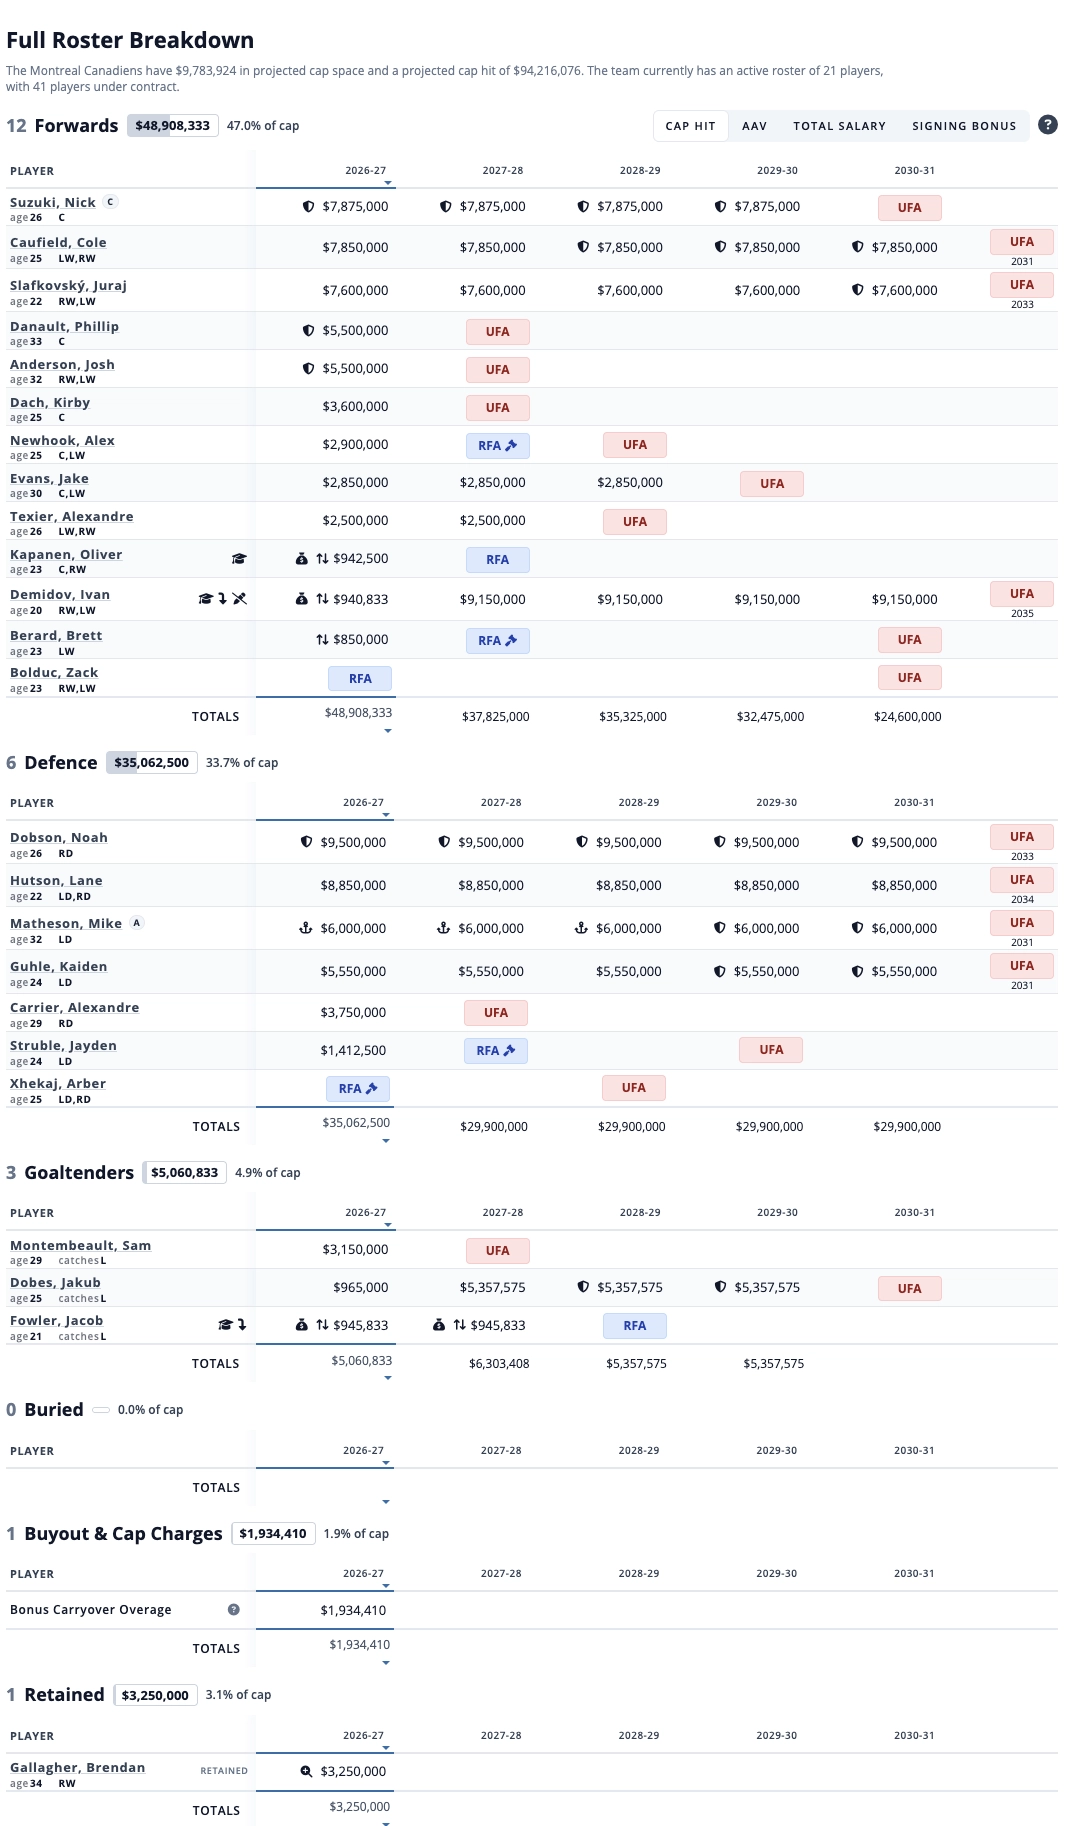Switch to Signing Bonus view

(964, 126)
